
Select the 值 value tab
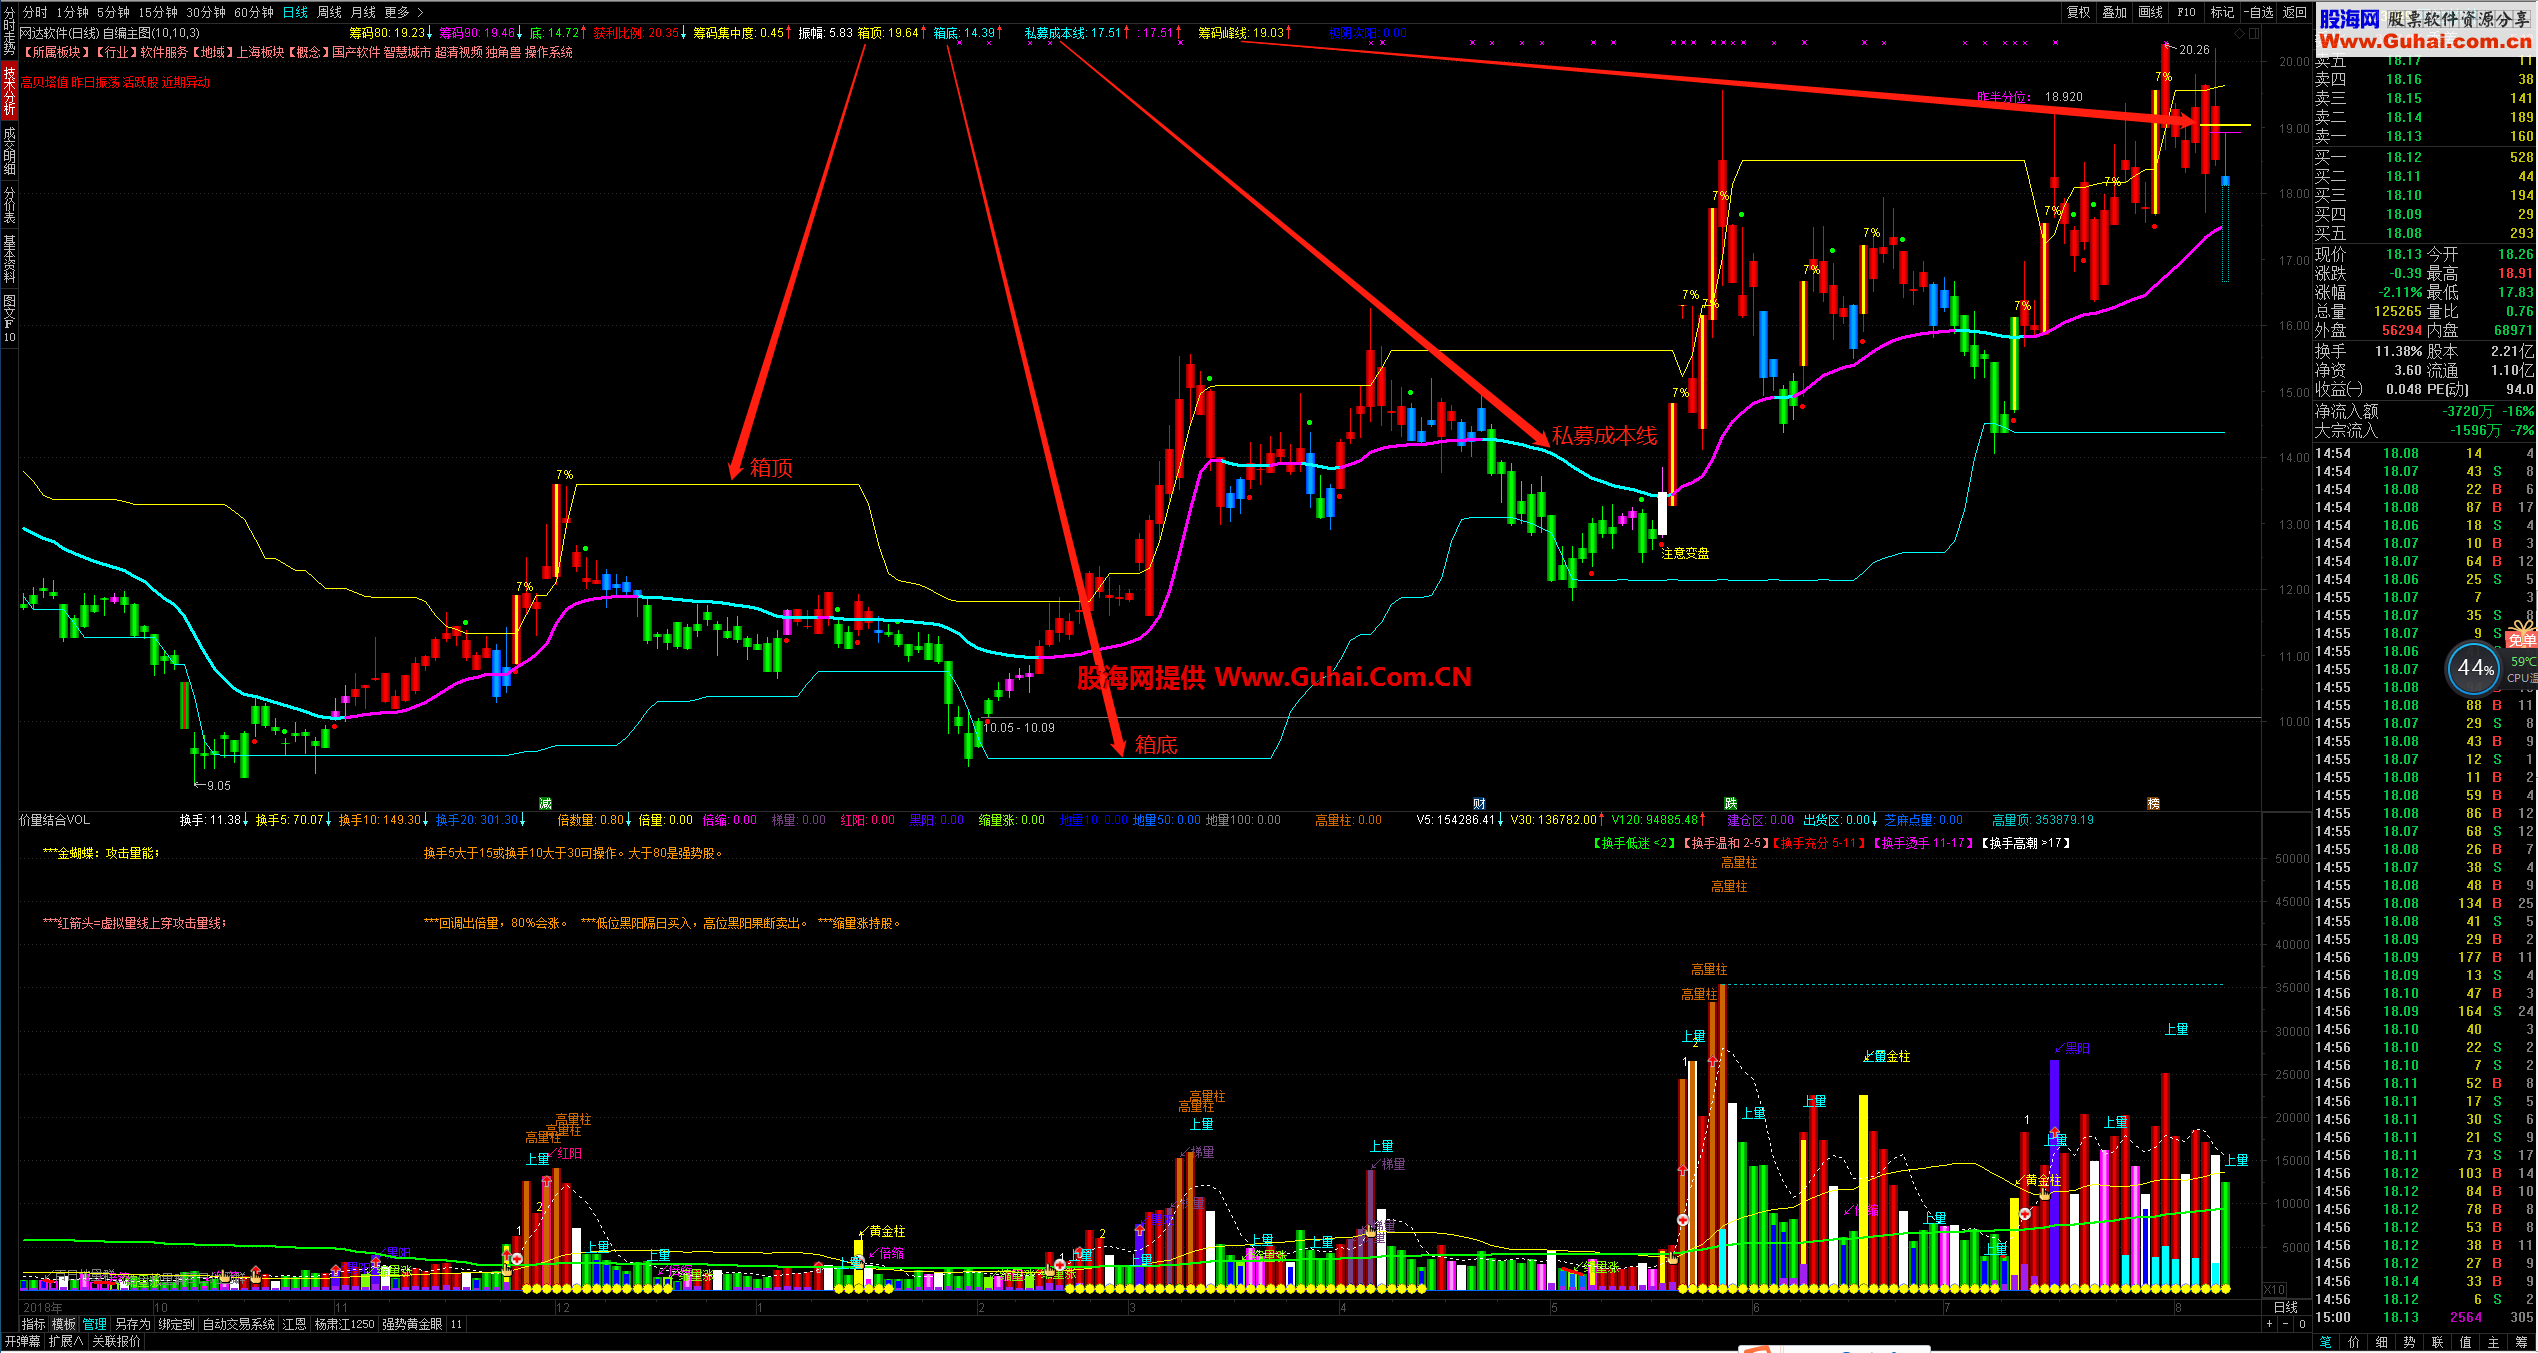pyautogui.click(x=2466, y=1342)
